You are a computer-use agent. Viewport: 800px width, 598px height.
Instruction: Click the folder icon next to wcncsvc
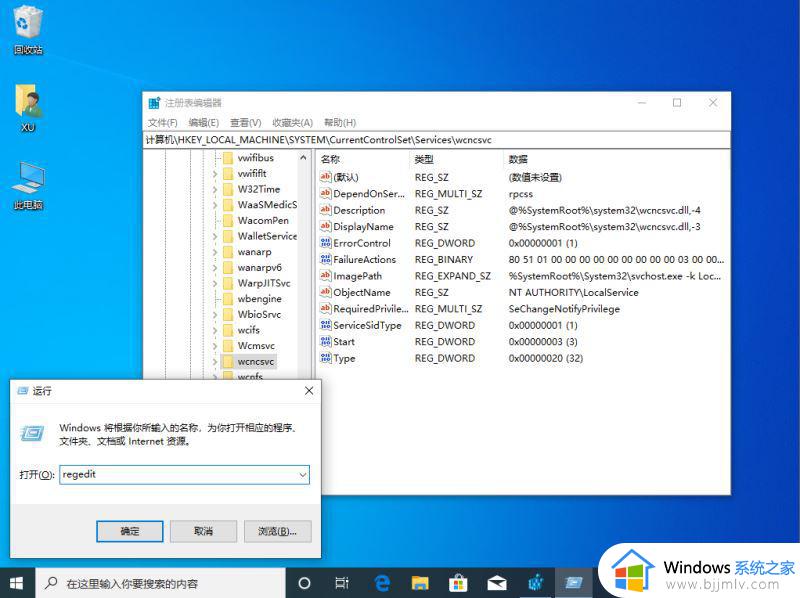[x=228, y=362]
